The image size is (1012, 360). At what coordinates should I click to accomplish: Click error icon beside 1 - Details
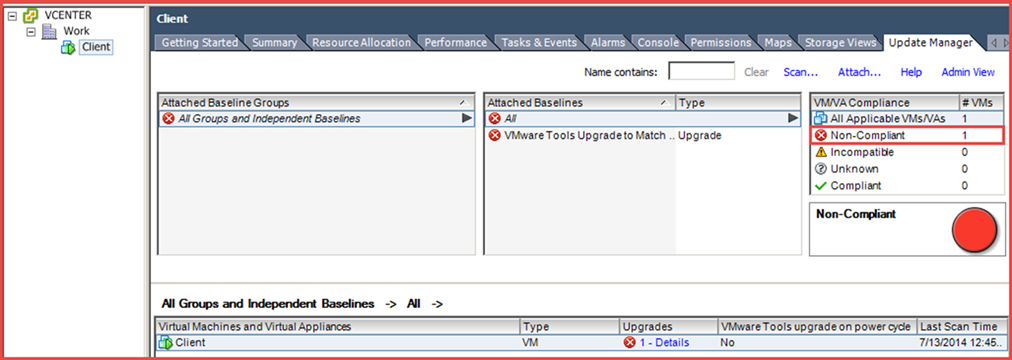(x=630, y=343)
